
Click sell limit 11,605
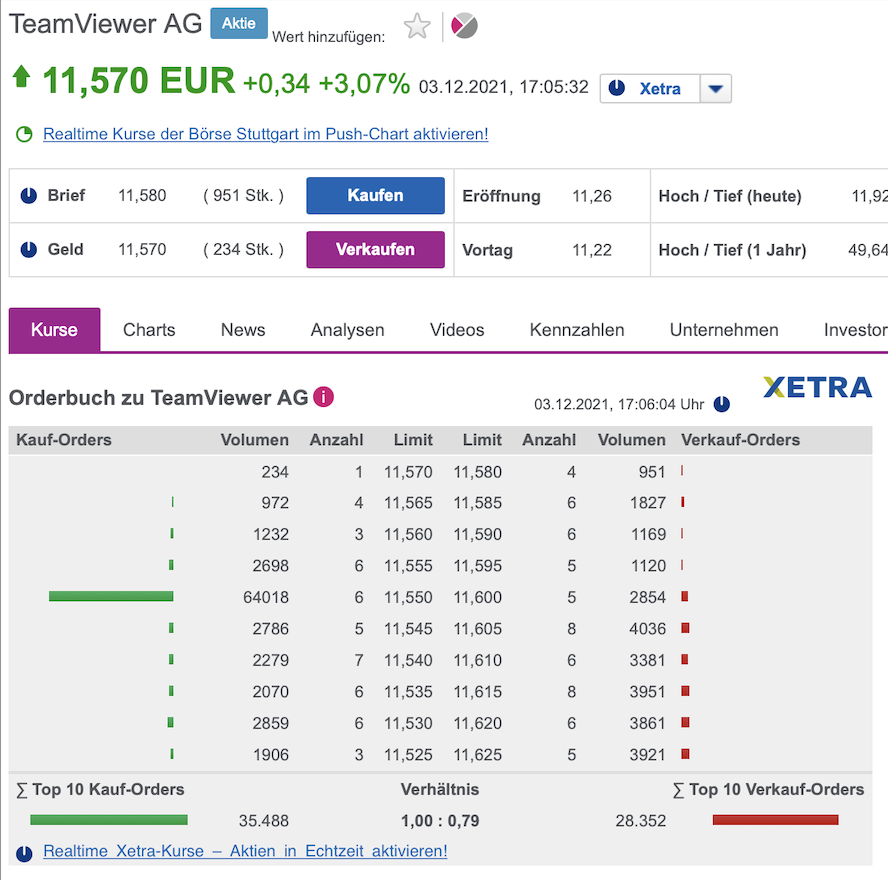point(477,629)
